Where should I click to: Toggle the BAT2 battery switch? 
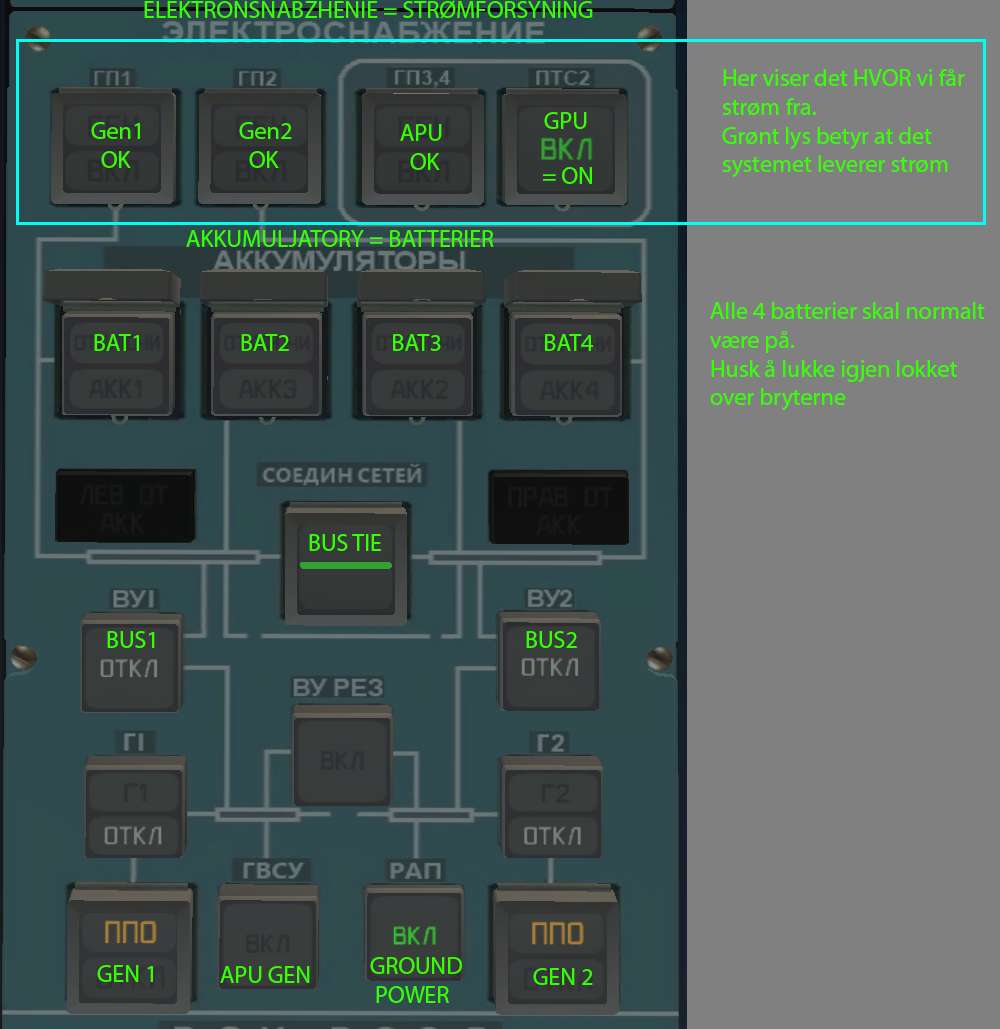tap(265, 362)
